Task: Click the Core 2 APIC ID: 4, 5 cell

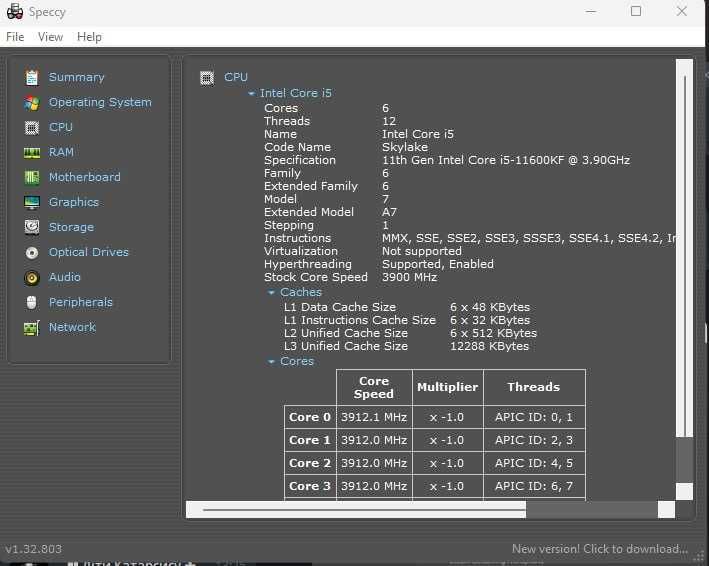Action: 534,463
